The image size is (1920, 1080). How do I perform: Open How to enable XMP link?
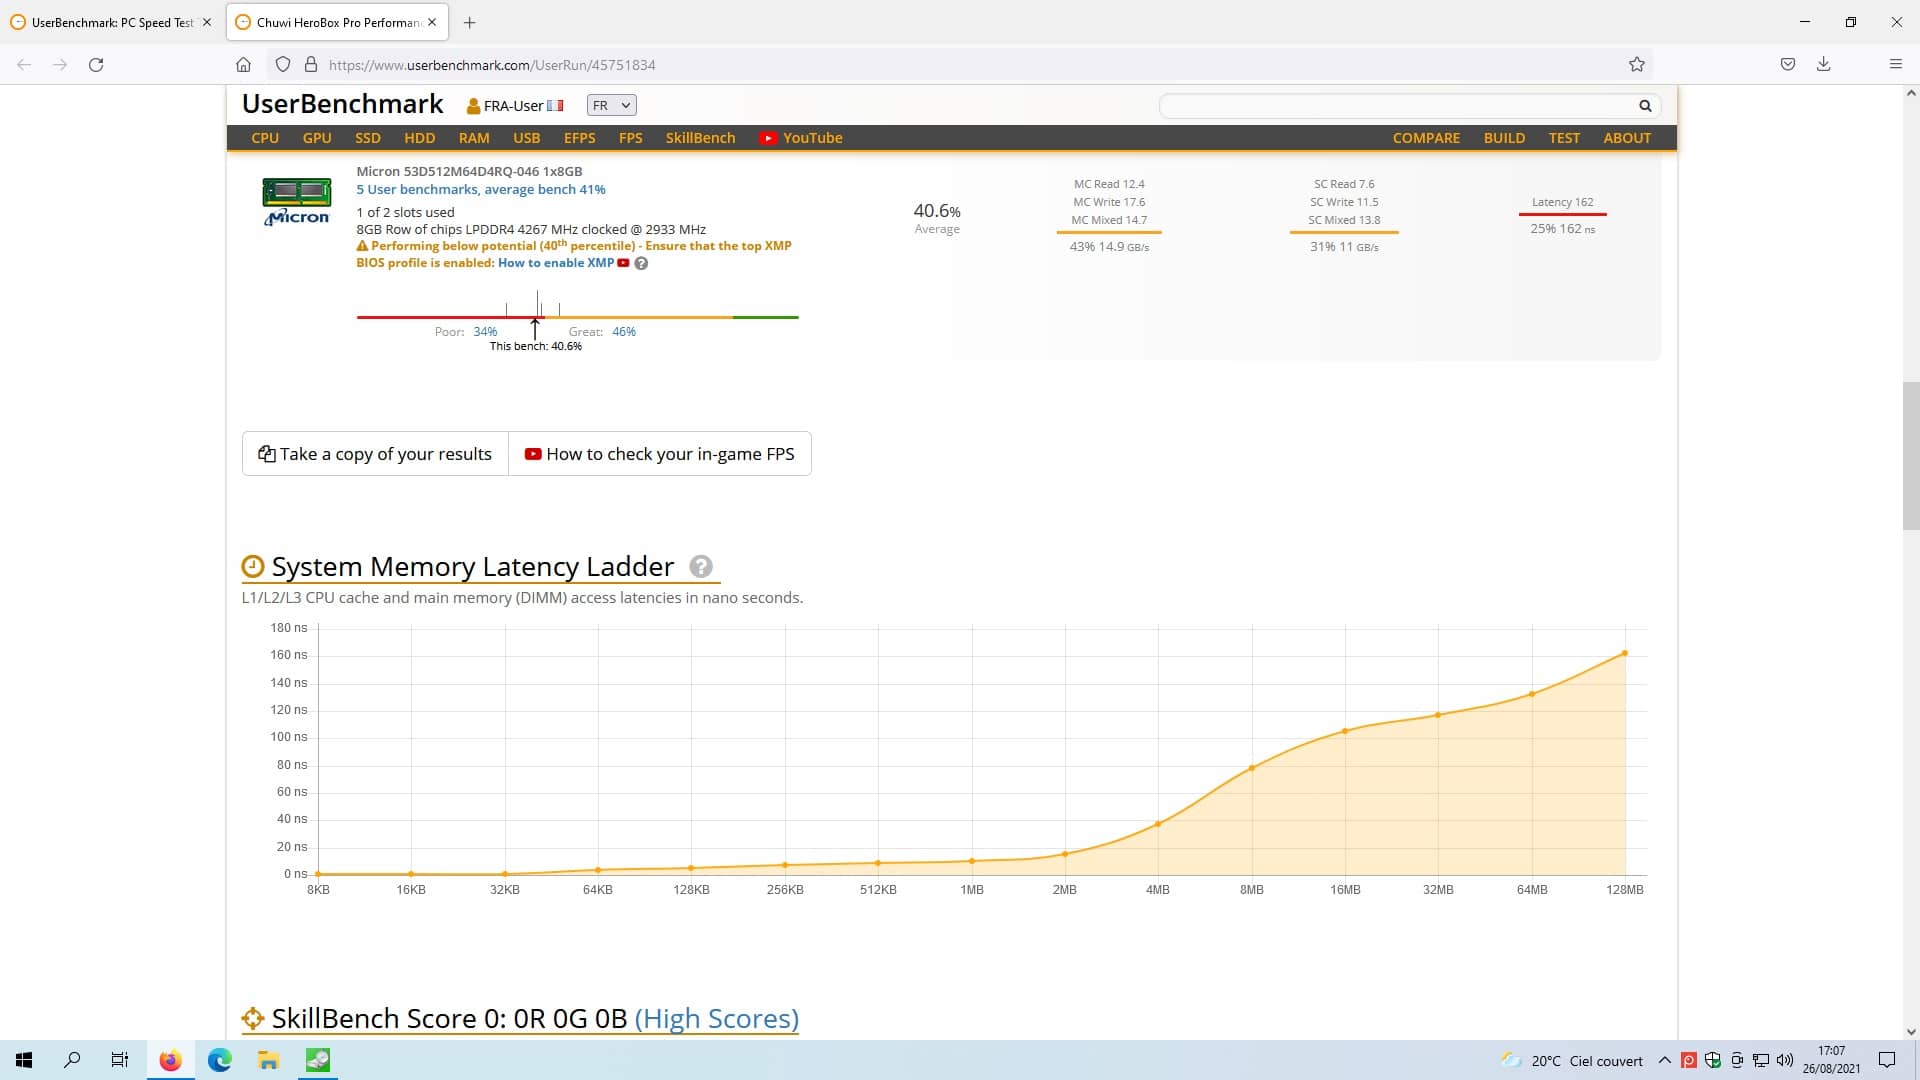556,263
